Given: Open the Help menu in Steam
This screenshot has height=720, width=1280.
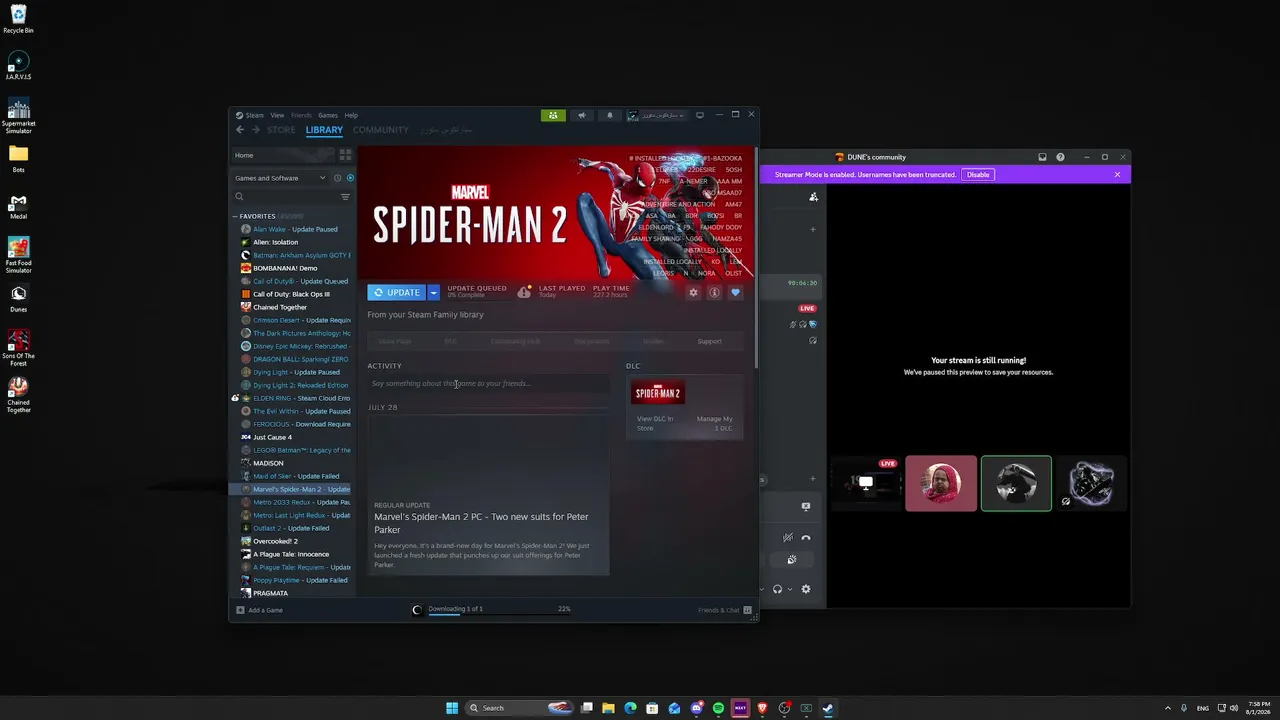Looking at the screenshot, I should click(x=351, y=115).
